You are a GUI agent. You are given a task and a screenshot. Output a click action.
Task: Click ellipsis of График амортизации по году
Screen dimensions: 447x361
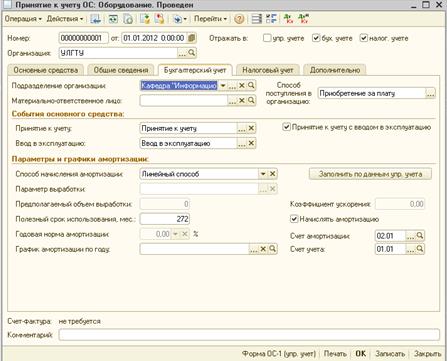(x=254, y=249)
